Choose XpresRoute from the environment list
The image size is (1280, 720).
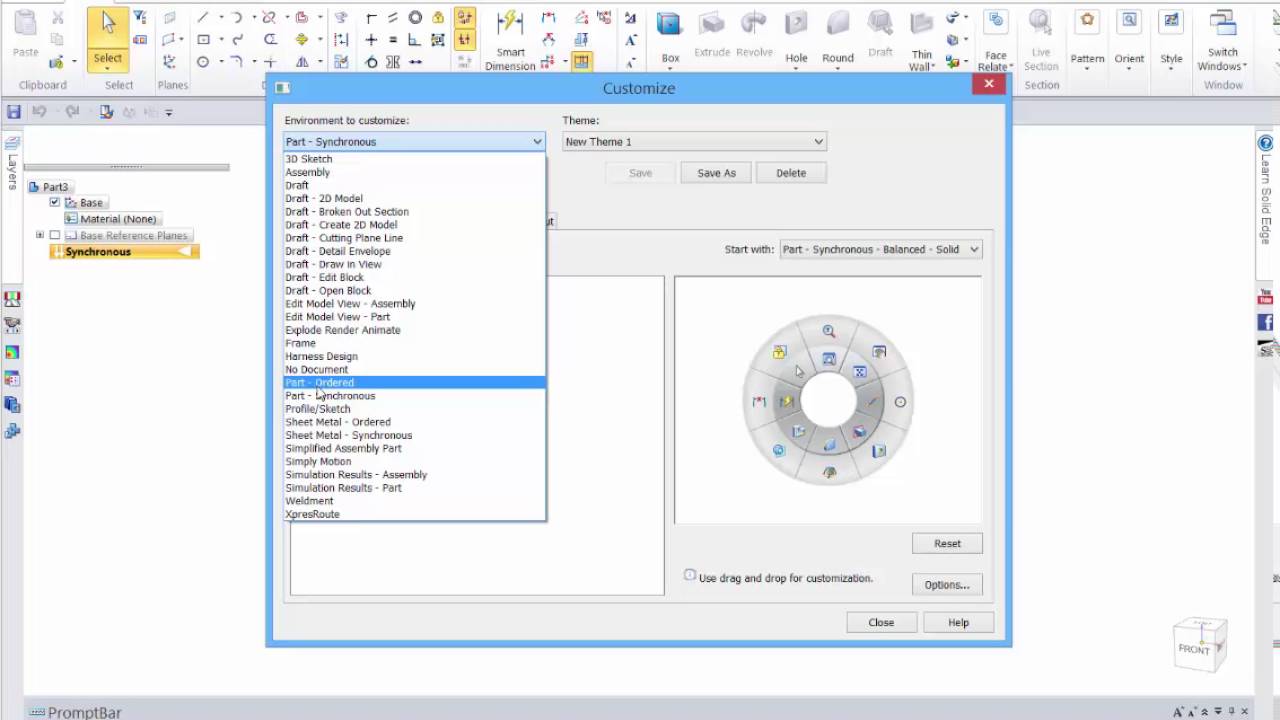[x=415, y=514]
